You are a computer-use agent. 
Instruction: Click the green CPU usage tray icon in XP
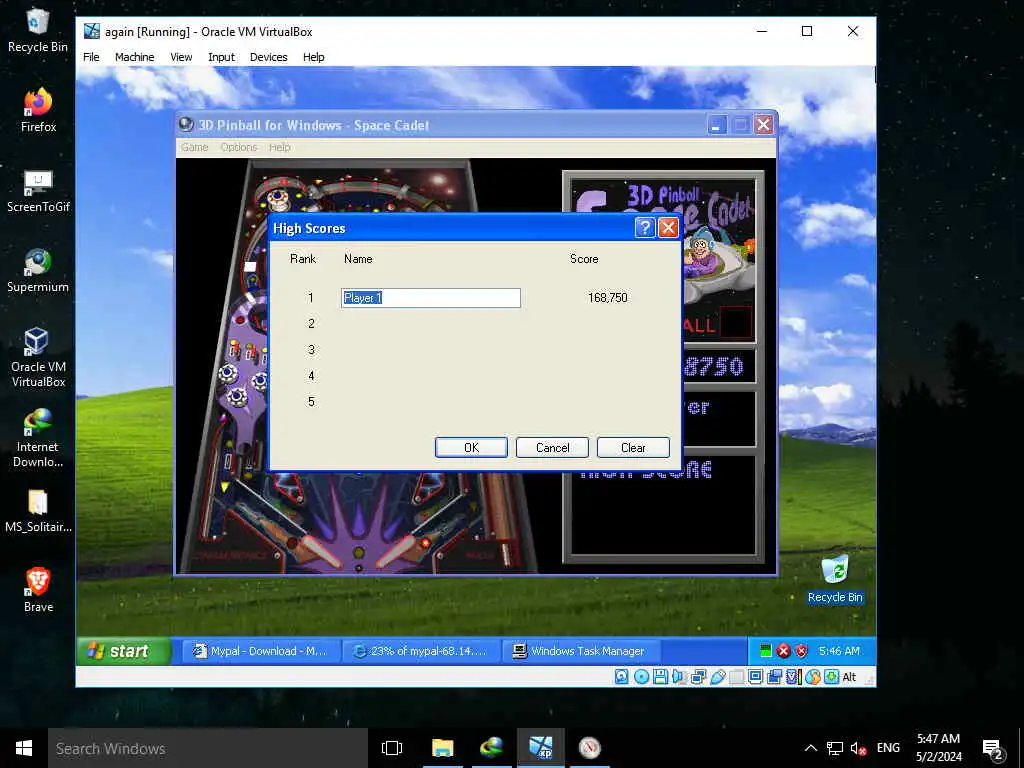click(x=766, y=650)
